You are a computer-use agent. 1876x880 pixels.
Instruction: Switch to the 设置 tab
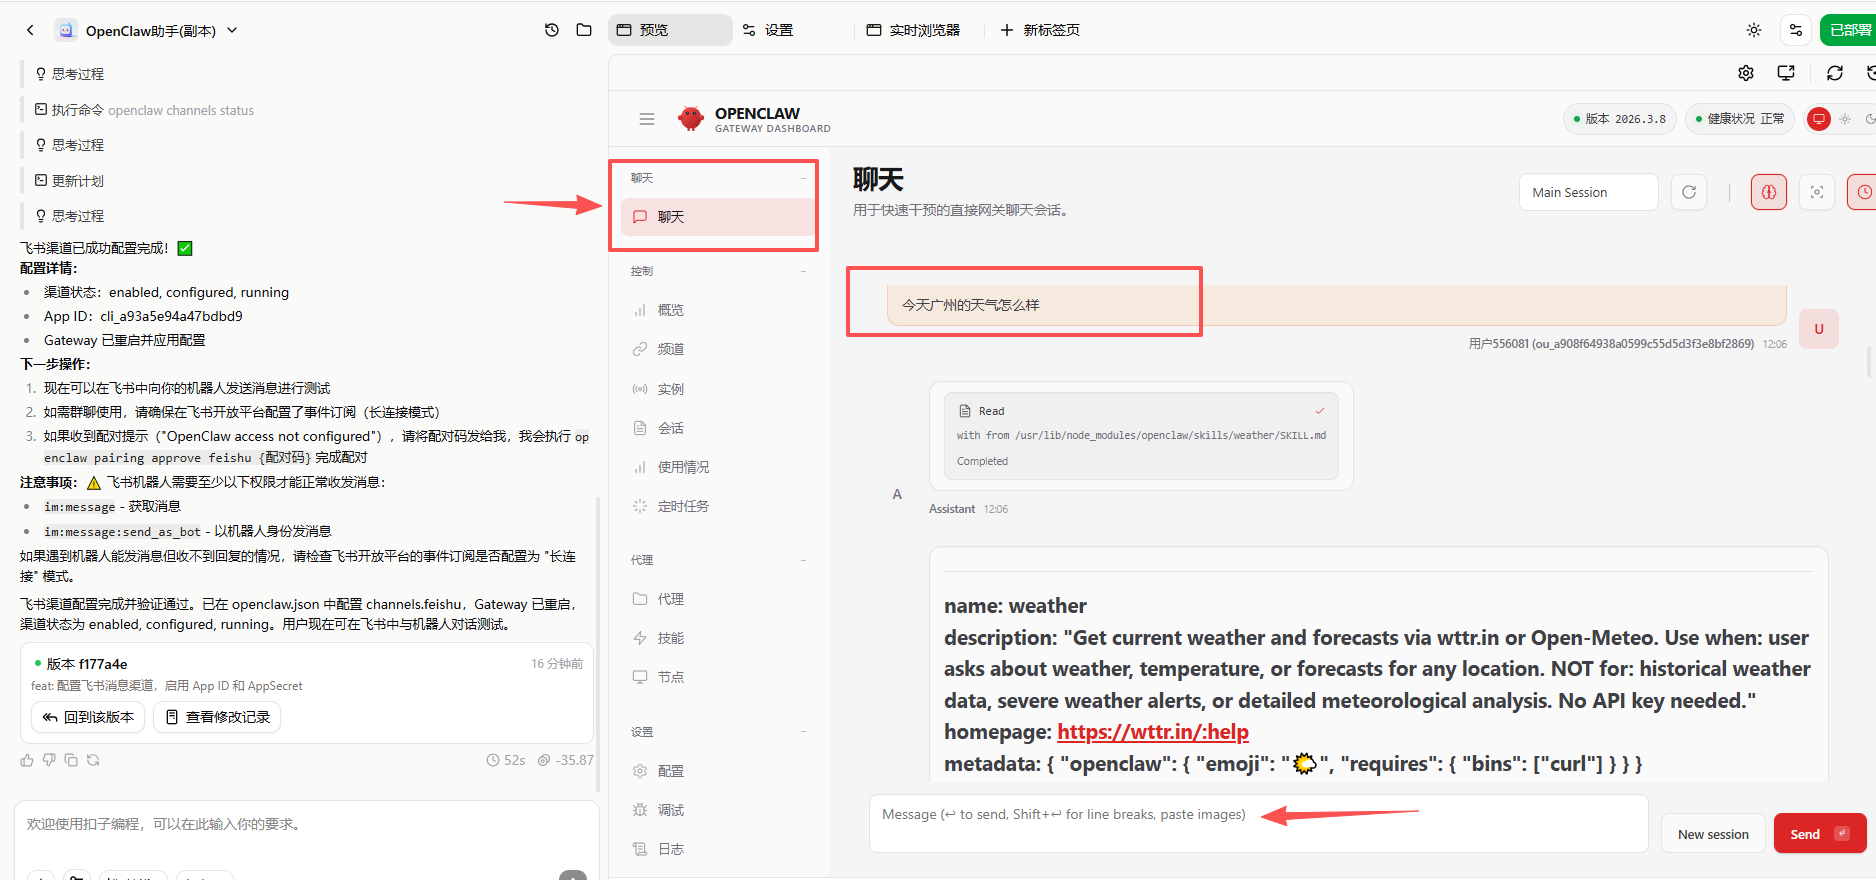coord(768,30)
